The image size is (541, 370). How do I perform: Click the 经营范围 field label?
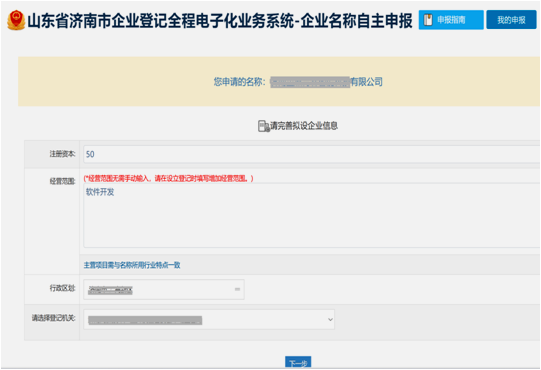coord(62,181)
